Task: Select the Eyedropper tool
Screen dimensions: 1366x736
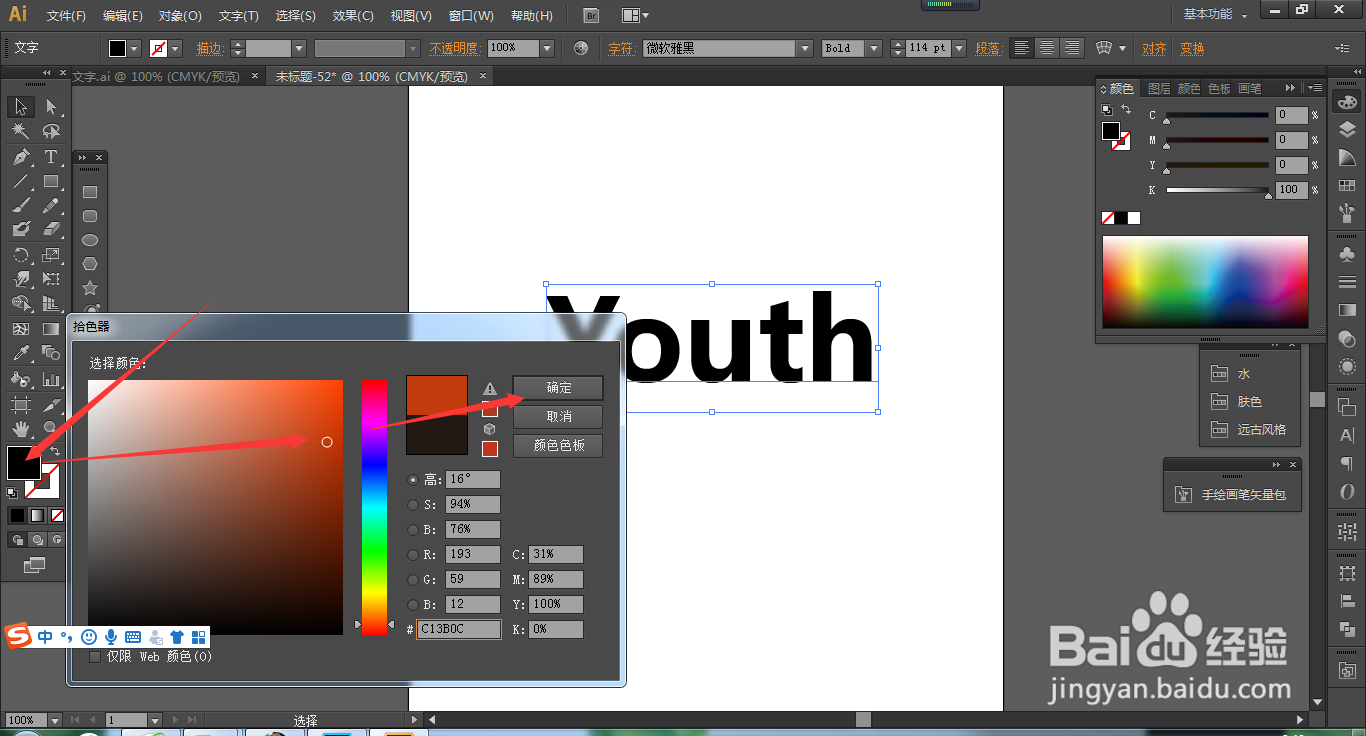Action: [21, 353]
